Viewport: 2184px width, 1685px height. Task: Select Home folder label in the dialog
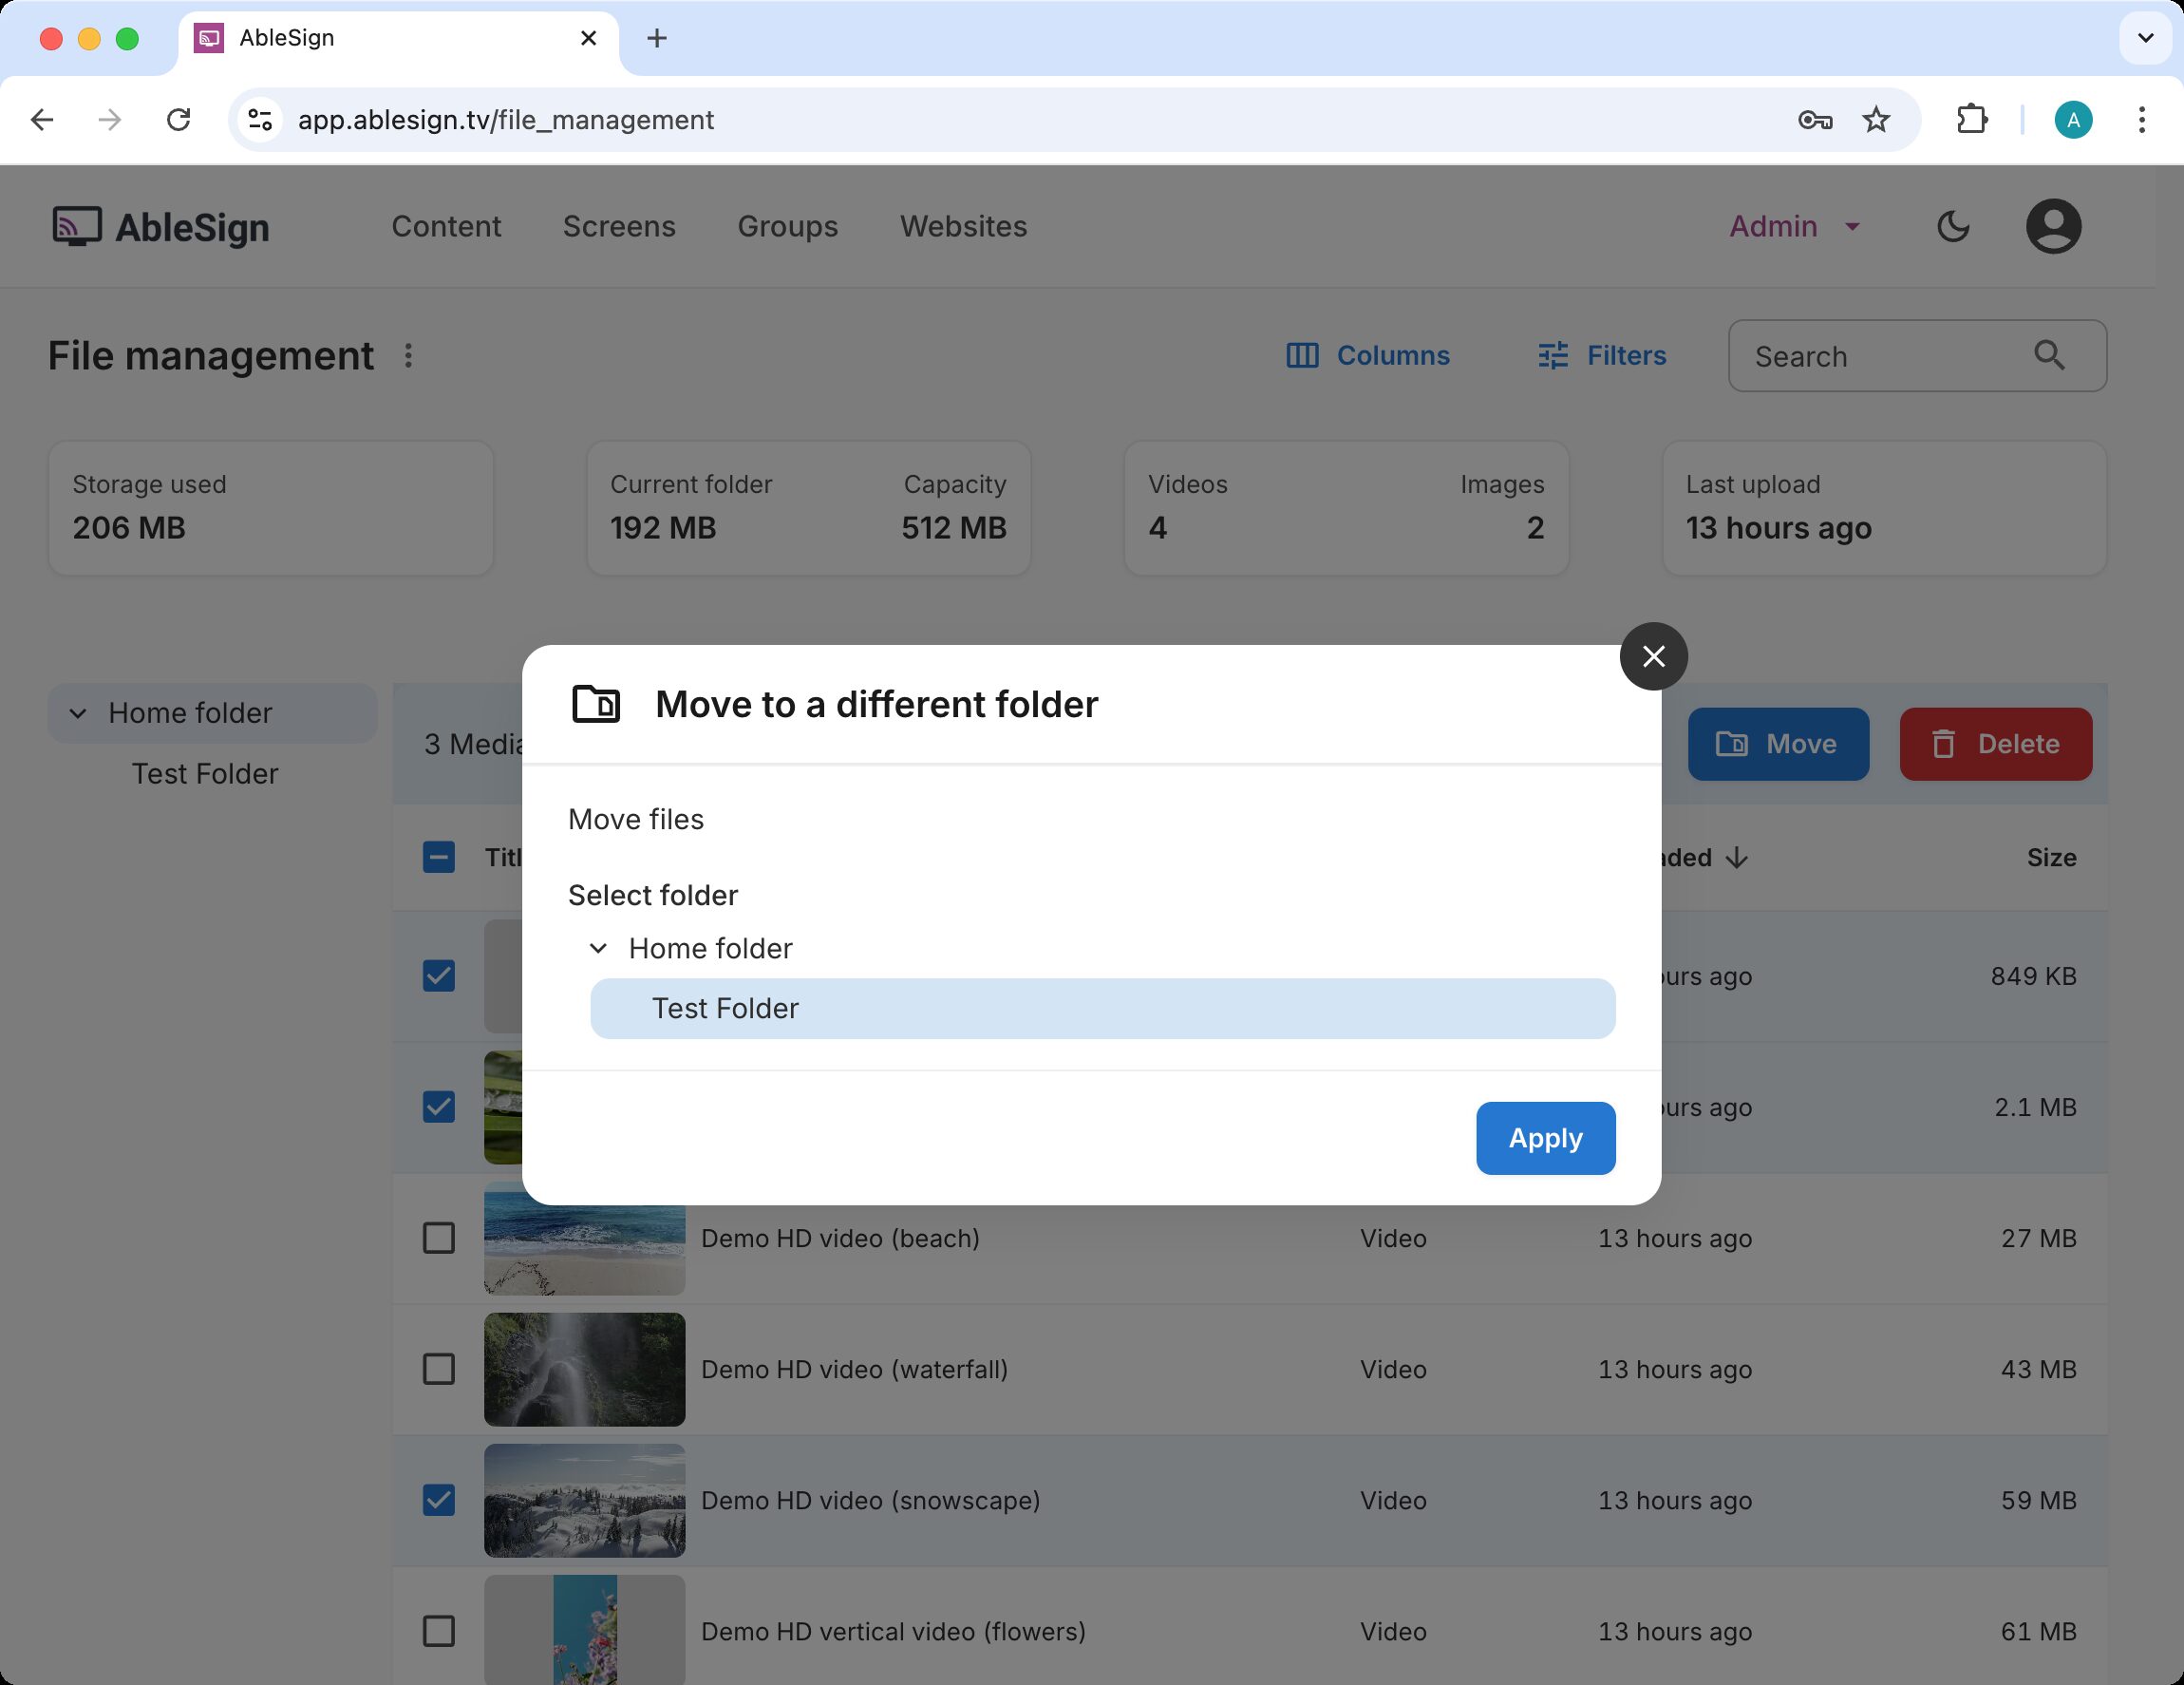pyautogui.click(x=710, y=948)
